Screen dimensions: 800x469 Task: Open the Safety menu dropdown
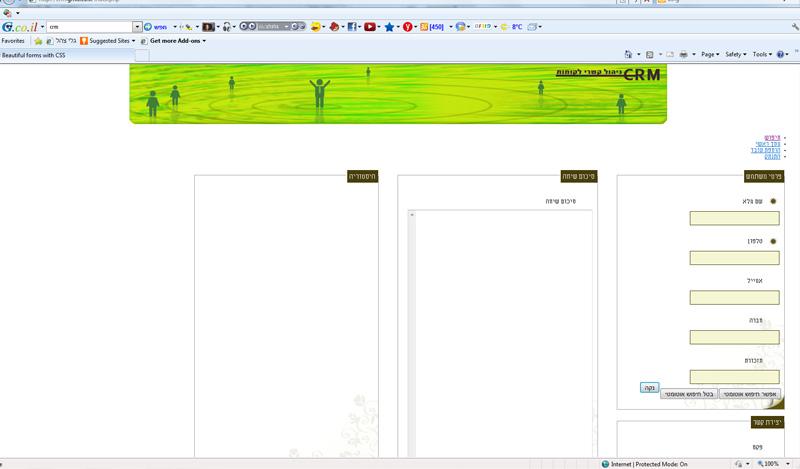click(735, 54)
